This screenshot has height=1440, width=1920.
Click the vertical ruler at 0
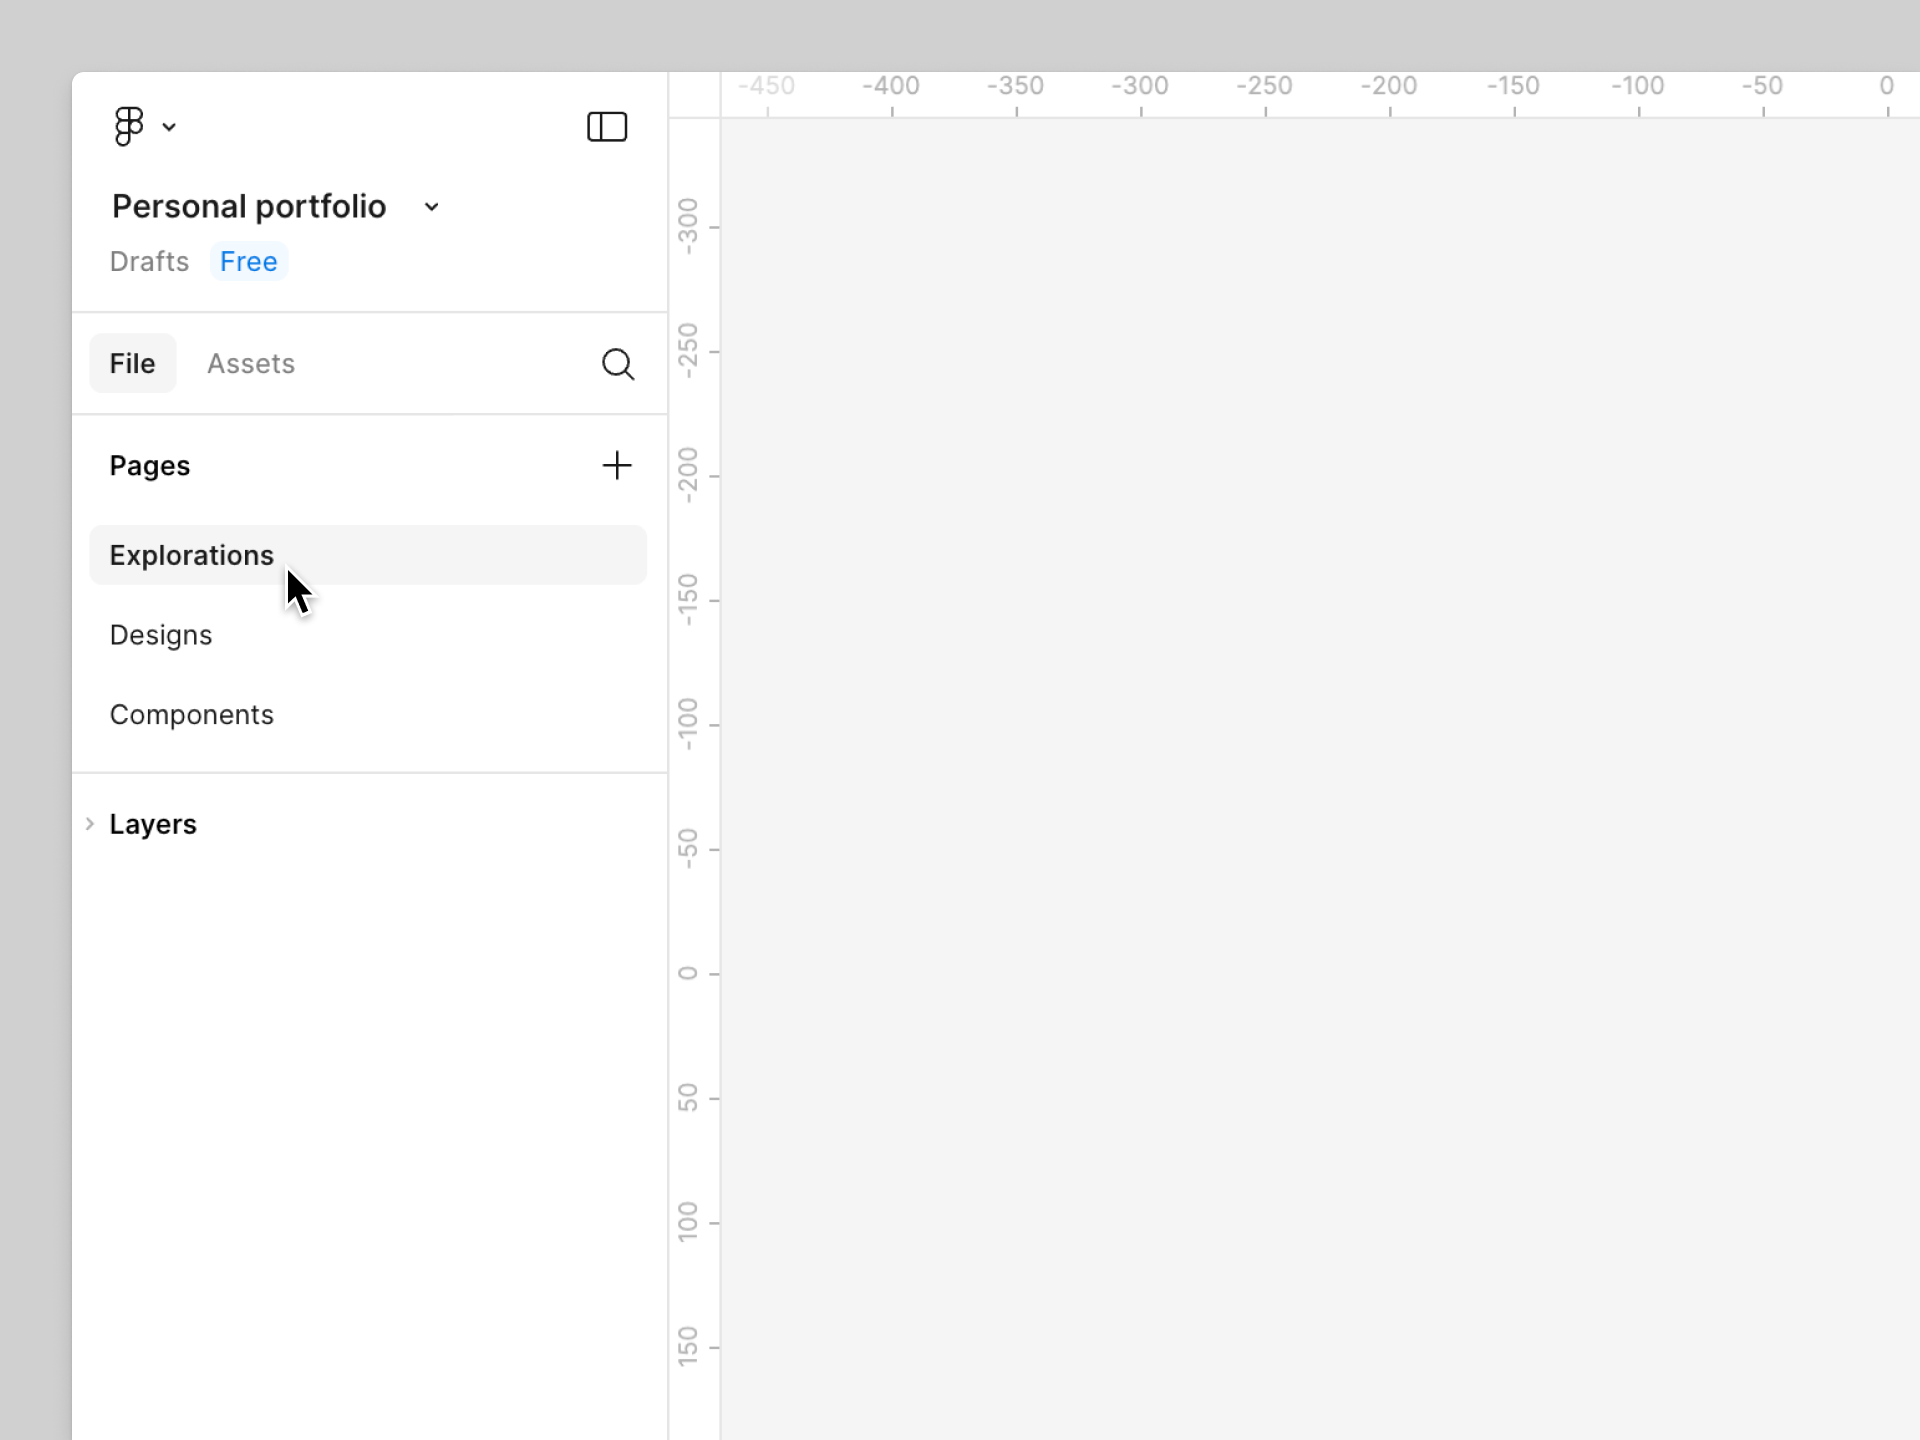[692, 974]
